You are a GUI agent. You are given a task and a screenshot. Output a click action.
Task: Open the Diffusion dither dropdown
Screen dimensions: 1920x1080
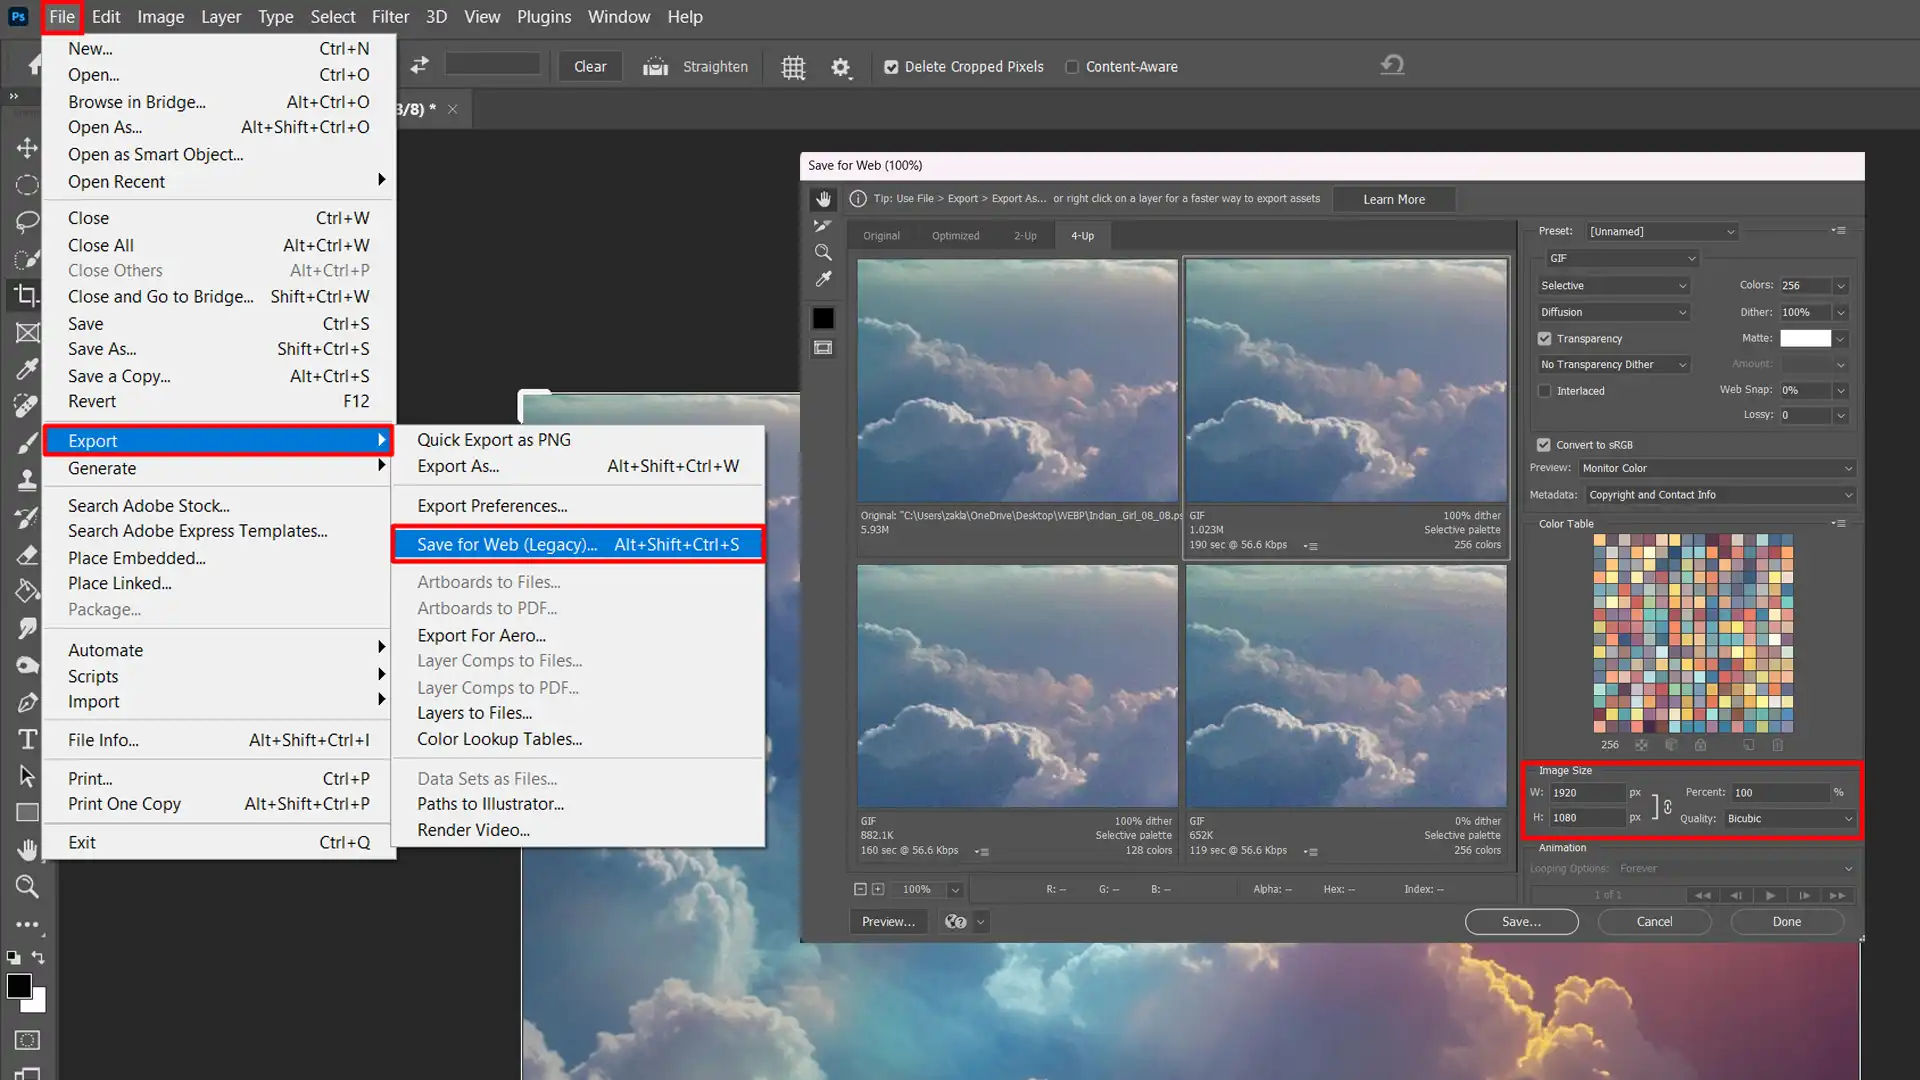pos(1613,312)
